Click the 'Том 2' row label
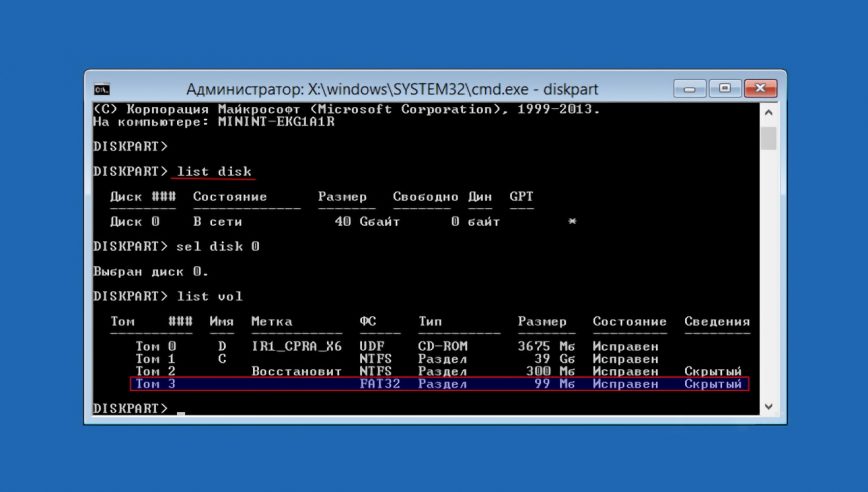 tap(156, 371)
